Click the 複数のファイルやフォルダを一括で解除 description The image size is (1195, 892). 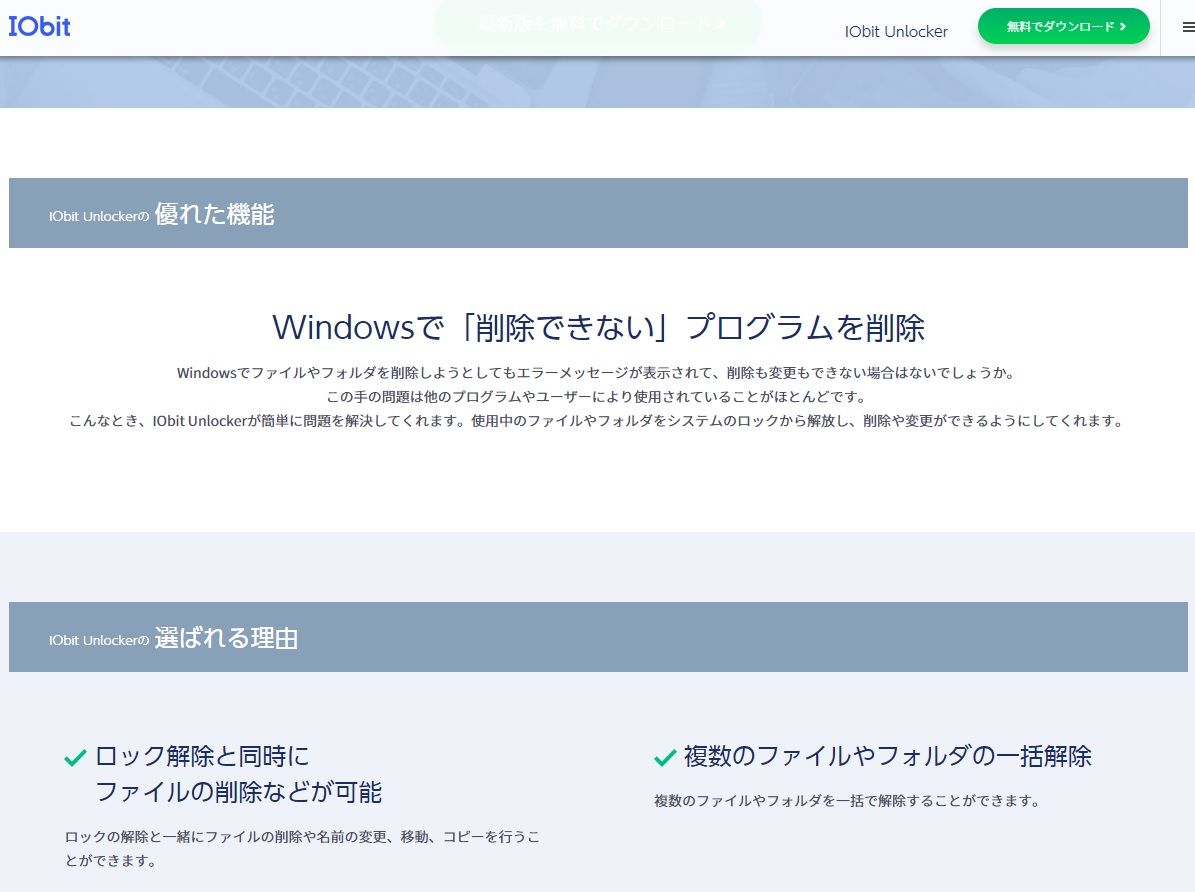pyautogui.click(x=847, y=801)
